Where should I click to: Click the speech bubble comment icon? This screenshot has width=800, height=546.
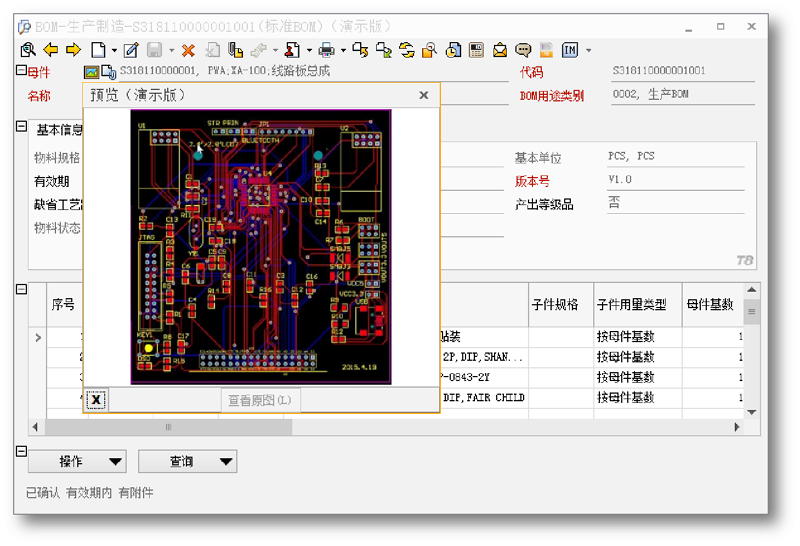click(523, 49)
